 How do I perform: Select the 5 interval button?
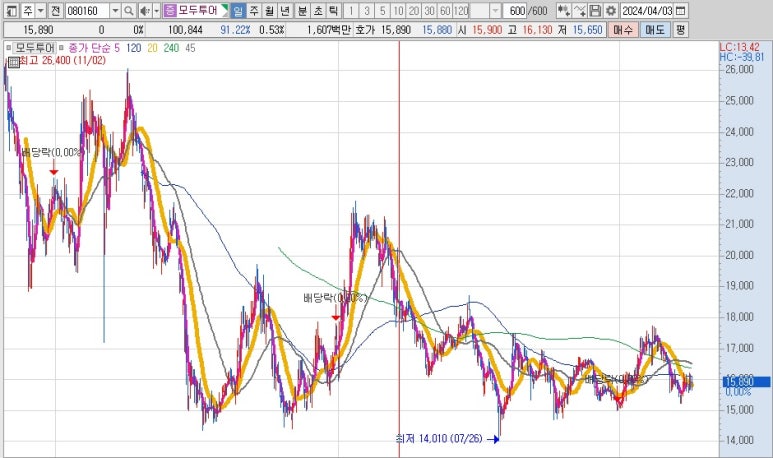383,10
